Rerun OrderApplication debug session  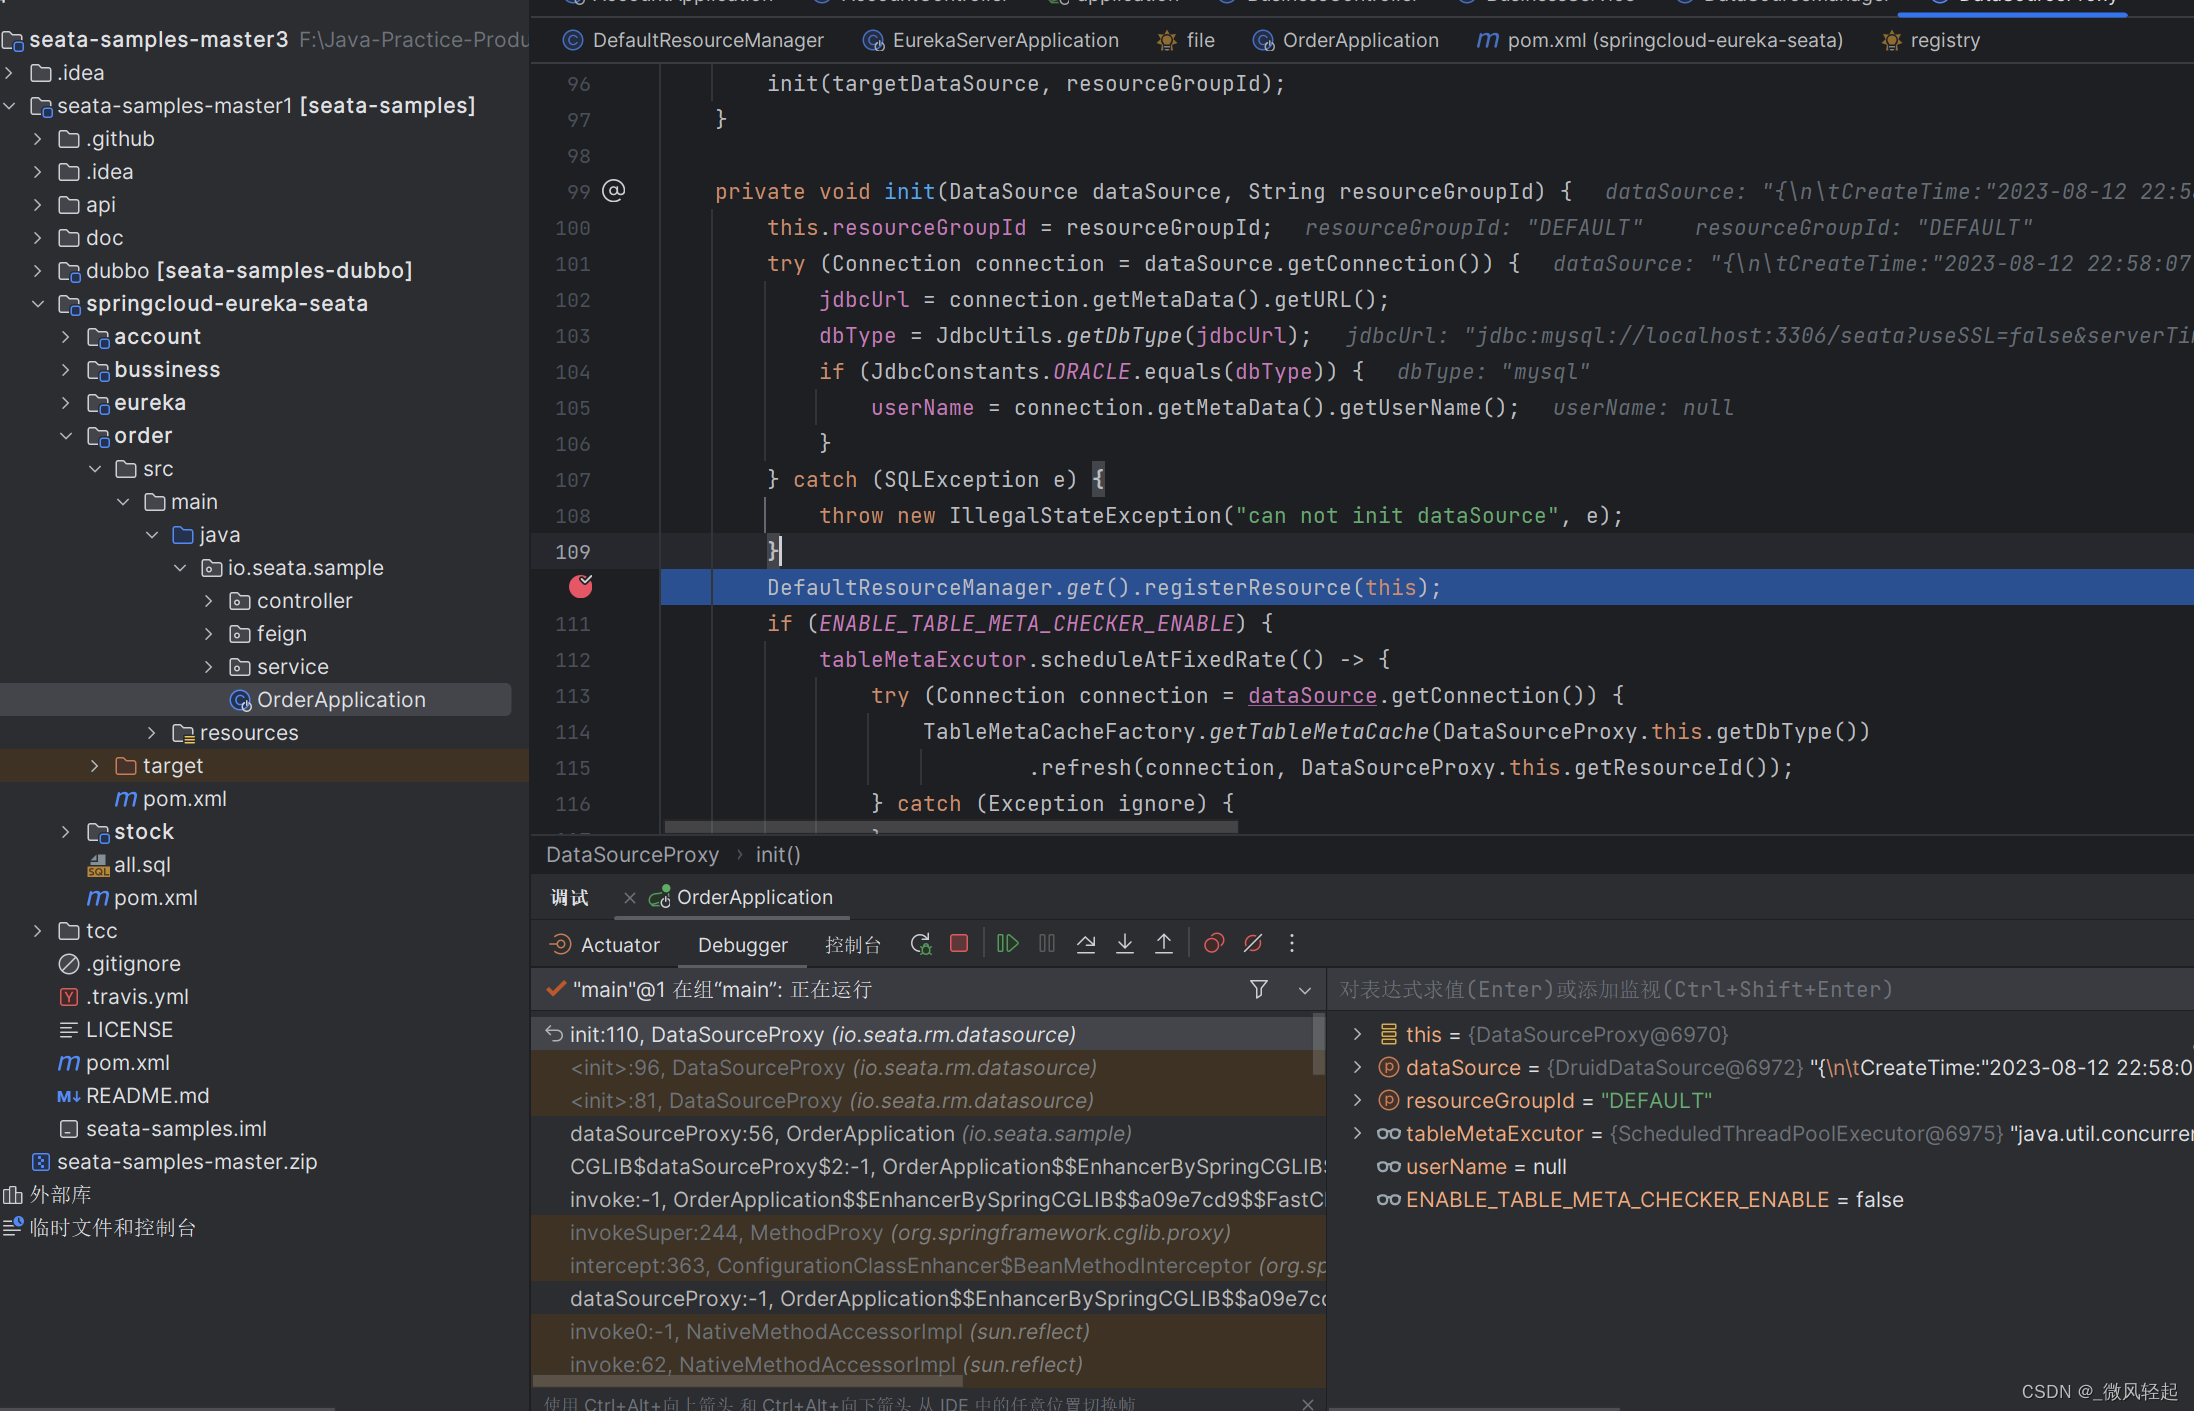(920, 944)
